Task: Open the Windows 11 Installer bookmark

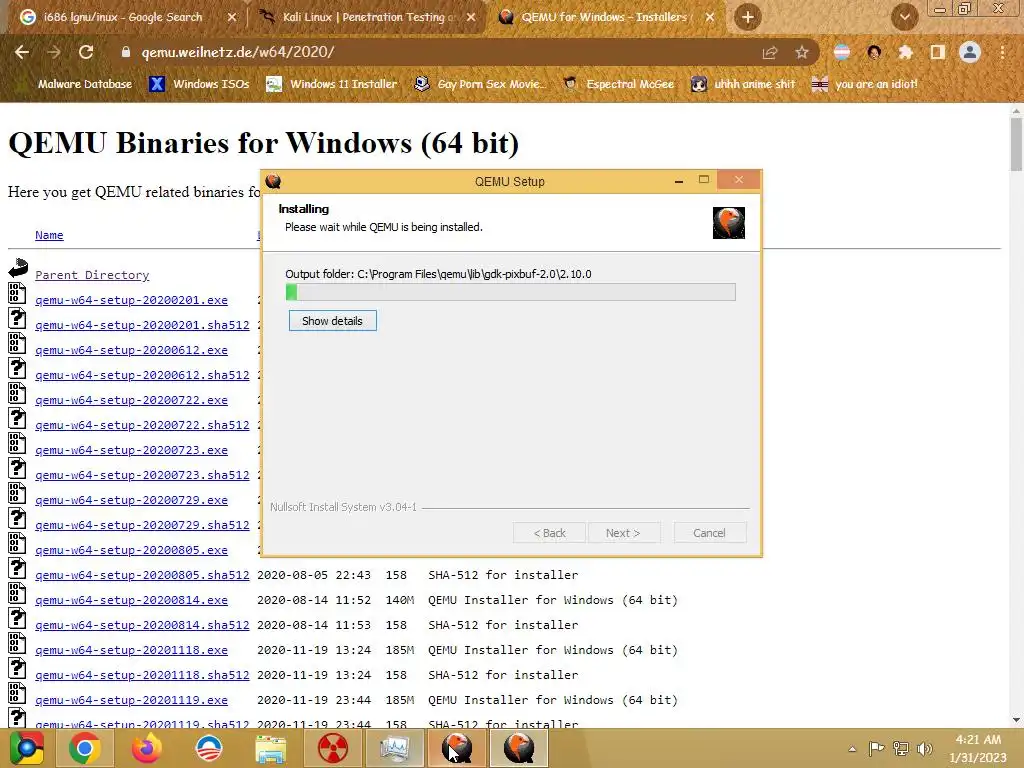Action: (x=332, y=84)
